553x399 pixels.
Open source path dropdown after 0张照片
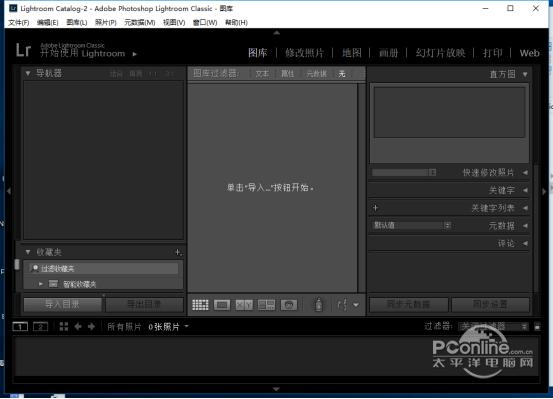[x=187, y=326]
